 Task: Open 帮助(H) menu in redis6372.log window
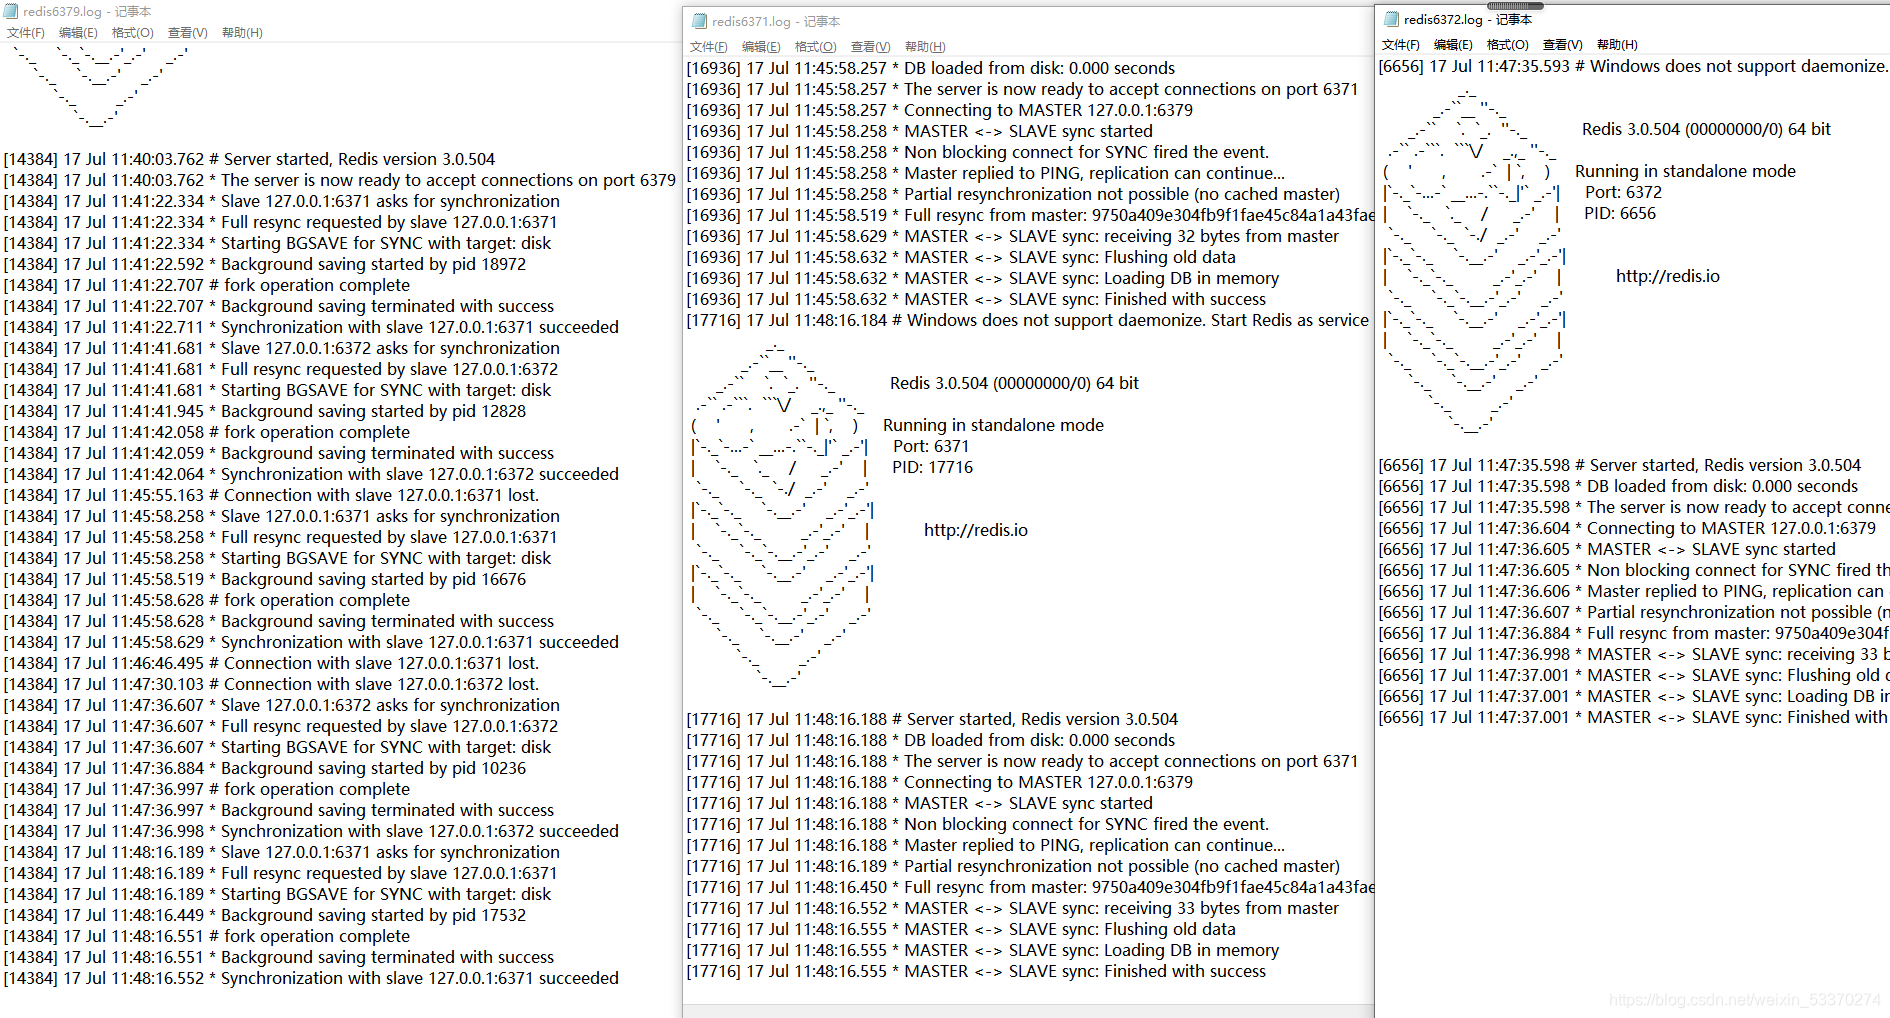coord(1617,45)
